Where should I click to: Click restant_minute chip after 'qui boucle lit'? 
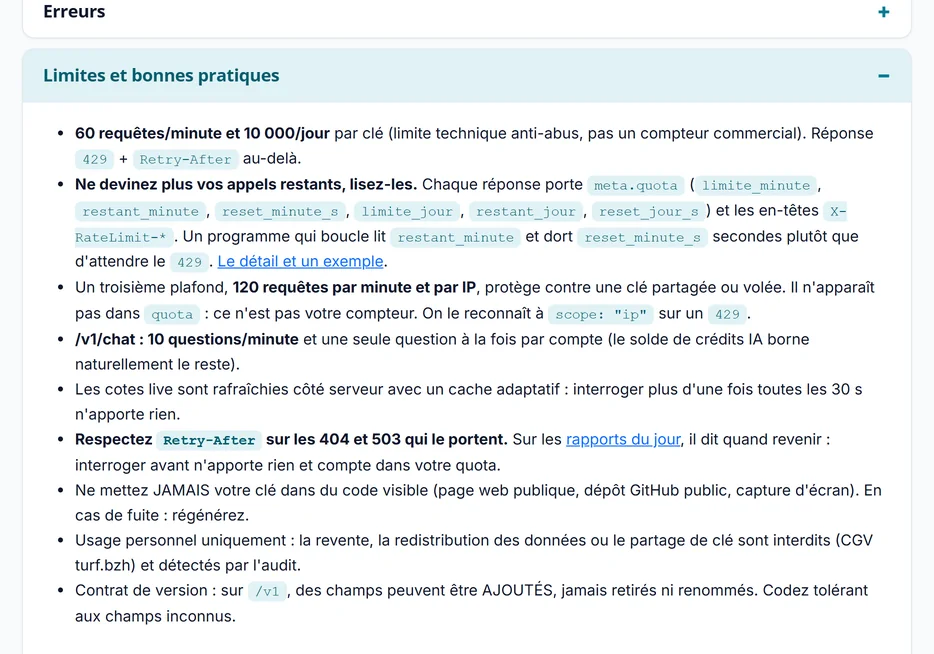(x=456, y=237)
